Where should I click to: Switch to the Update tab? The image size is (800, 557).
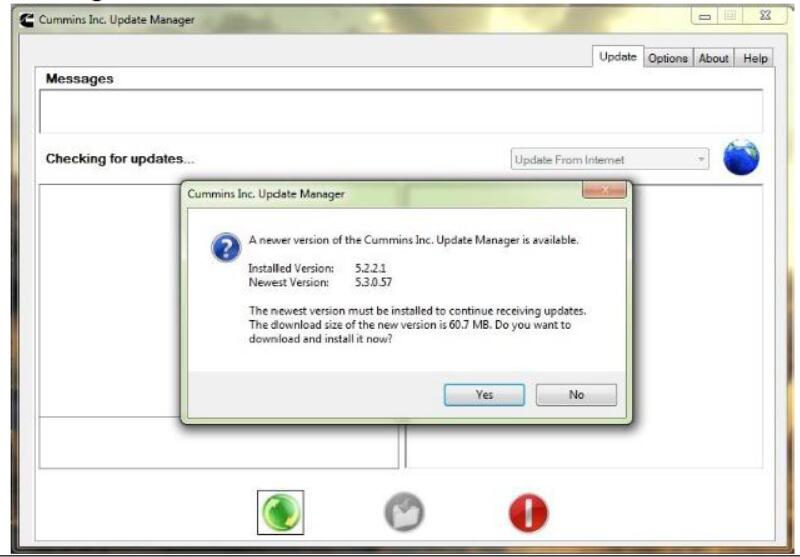(x=617, y=57)
